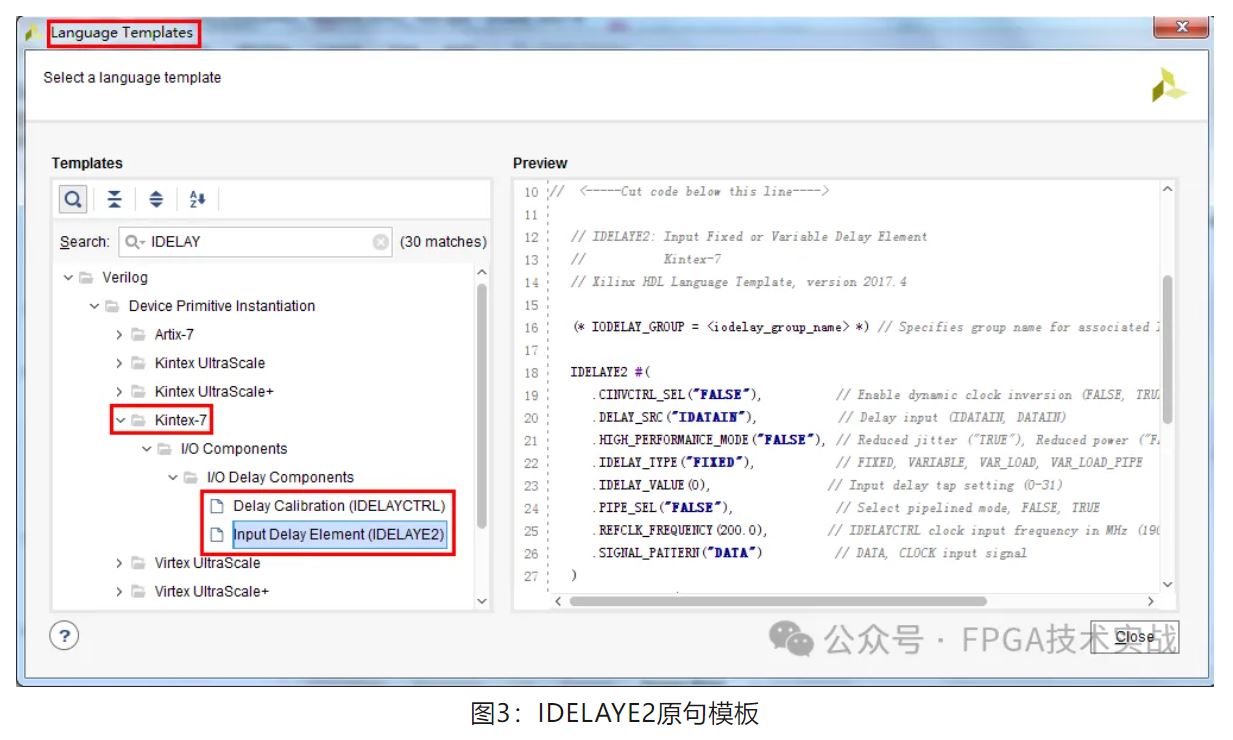
Task: Select Delay Calibration (IDELAYCTRL) template
Action: pyautogui.click(x=339, y=506)
